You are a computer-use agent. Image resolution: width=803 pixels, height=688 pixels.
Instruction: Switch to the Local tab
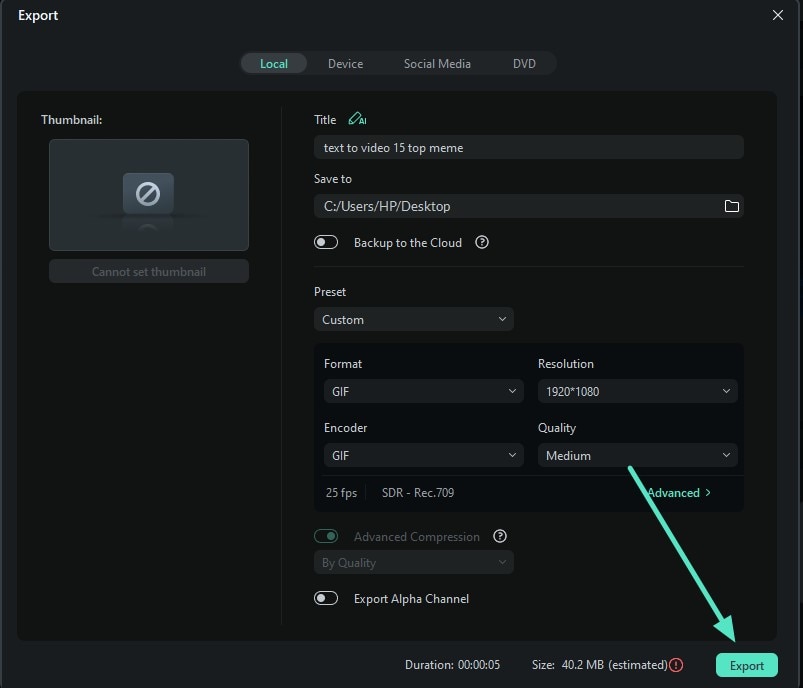[274, 64]
